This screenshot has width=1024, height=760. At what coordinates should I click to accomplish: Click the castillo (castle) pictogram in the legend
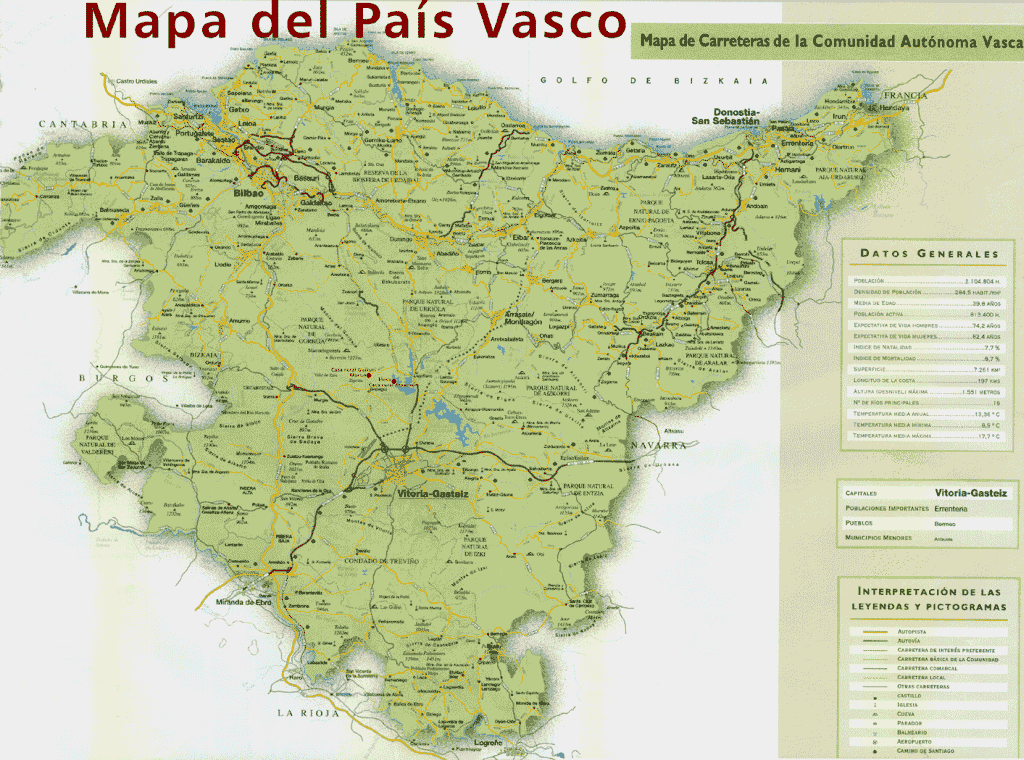874,697
